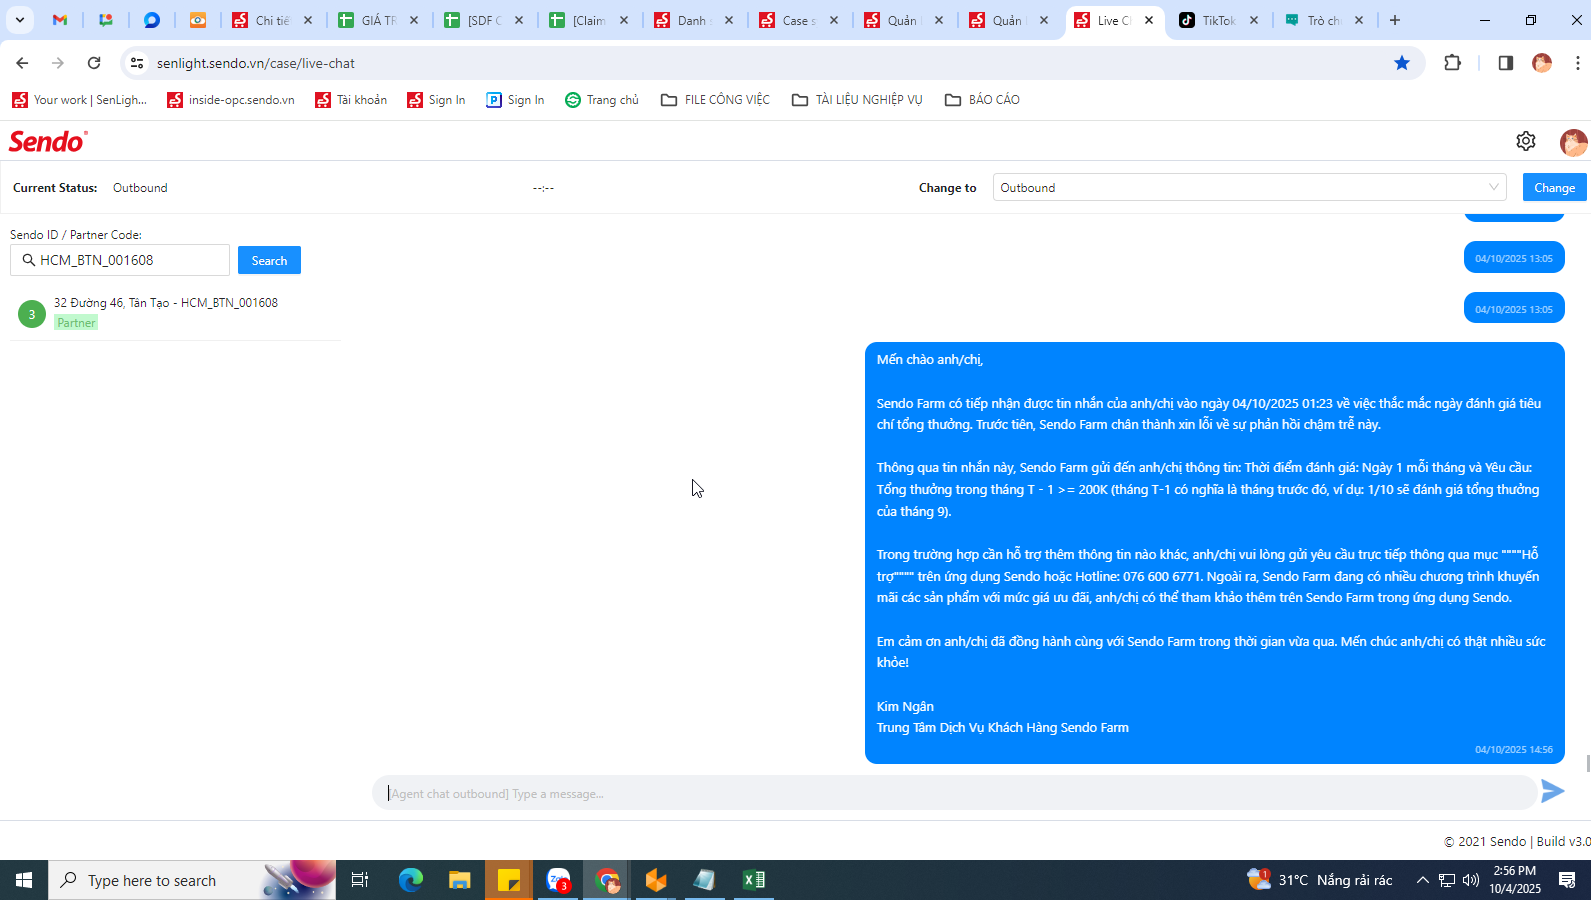Go back to previous page

point(22,63)
